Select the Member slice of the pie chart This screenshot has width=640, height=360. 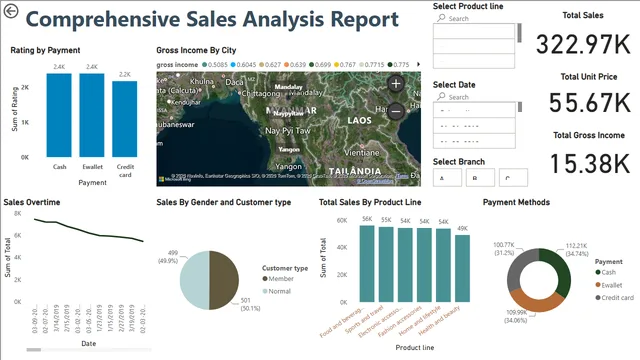point(224,280)
